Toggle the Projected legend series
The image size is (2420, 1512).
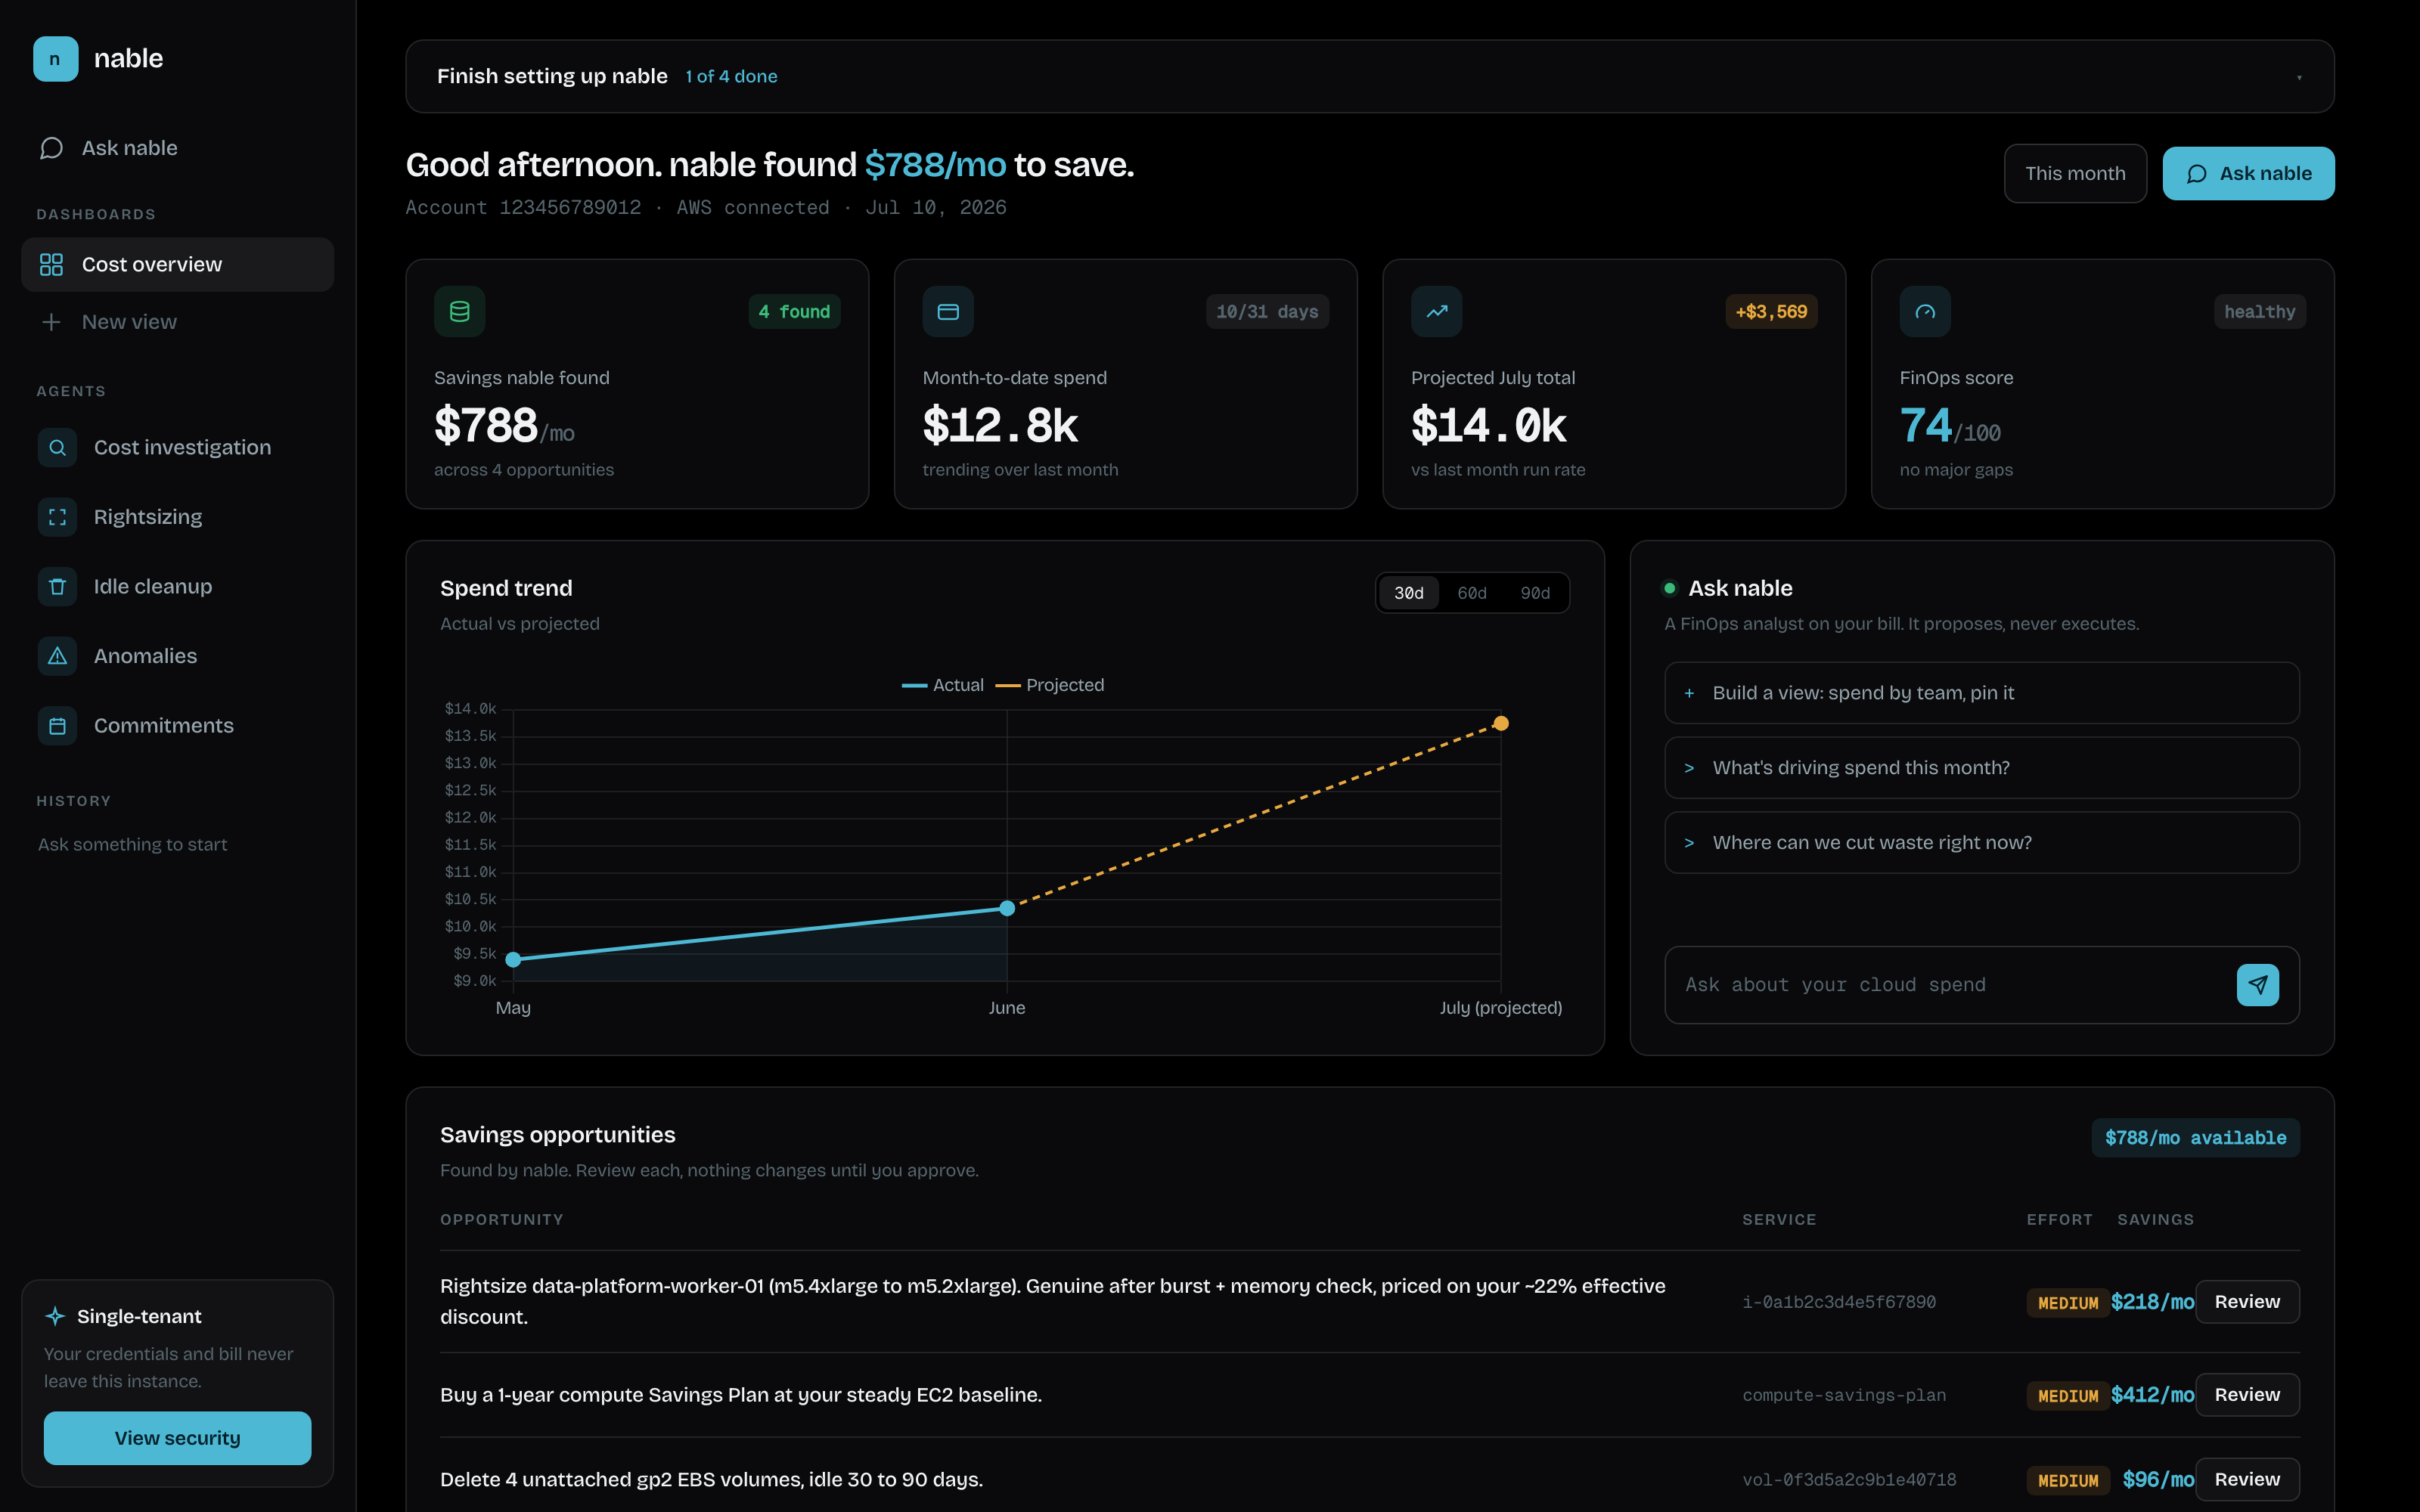click(1050, 685)
